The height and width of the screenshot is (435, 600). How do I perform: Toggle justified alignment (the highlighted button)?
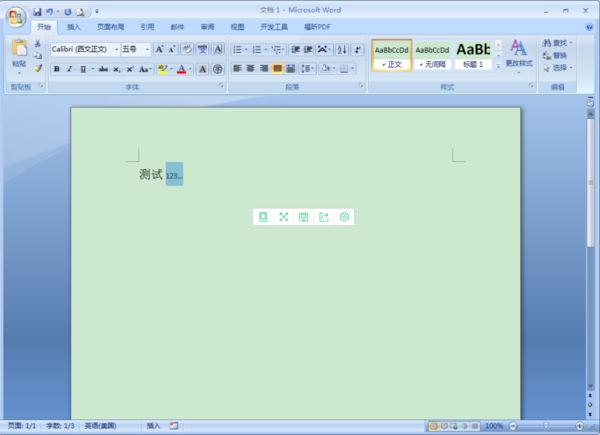(x=277, y=69)
